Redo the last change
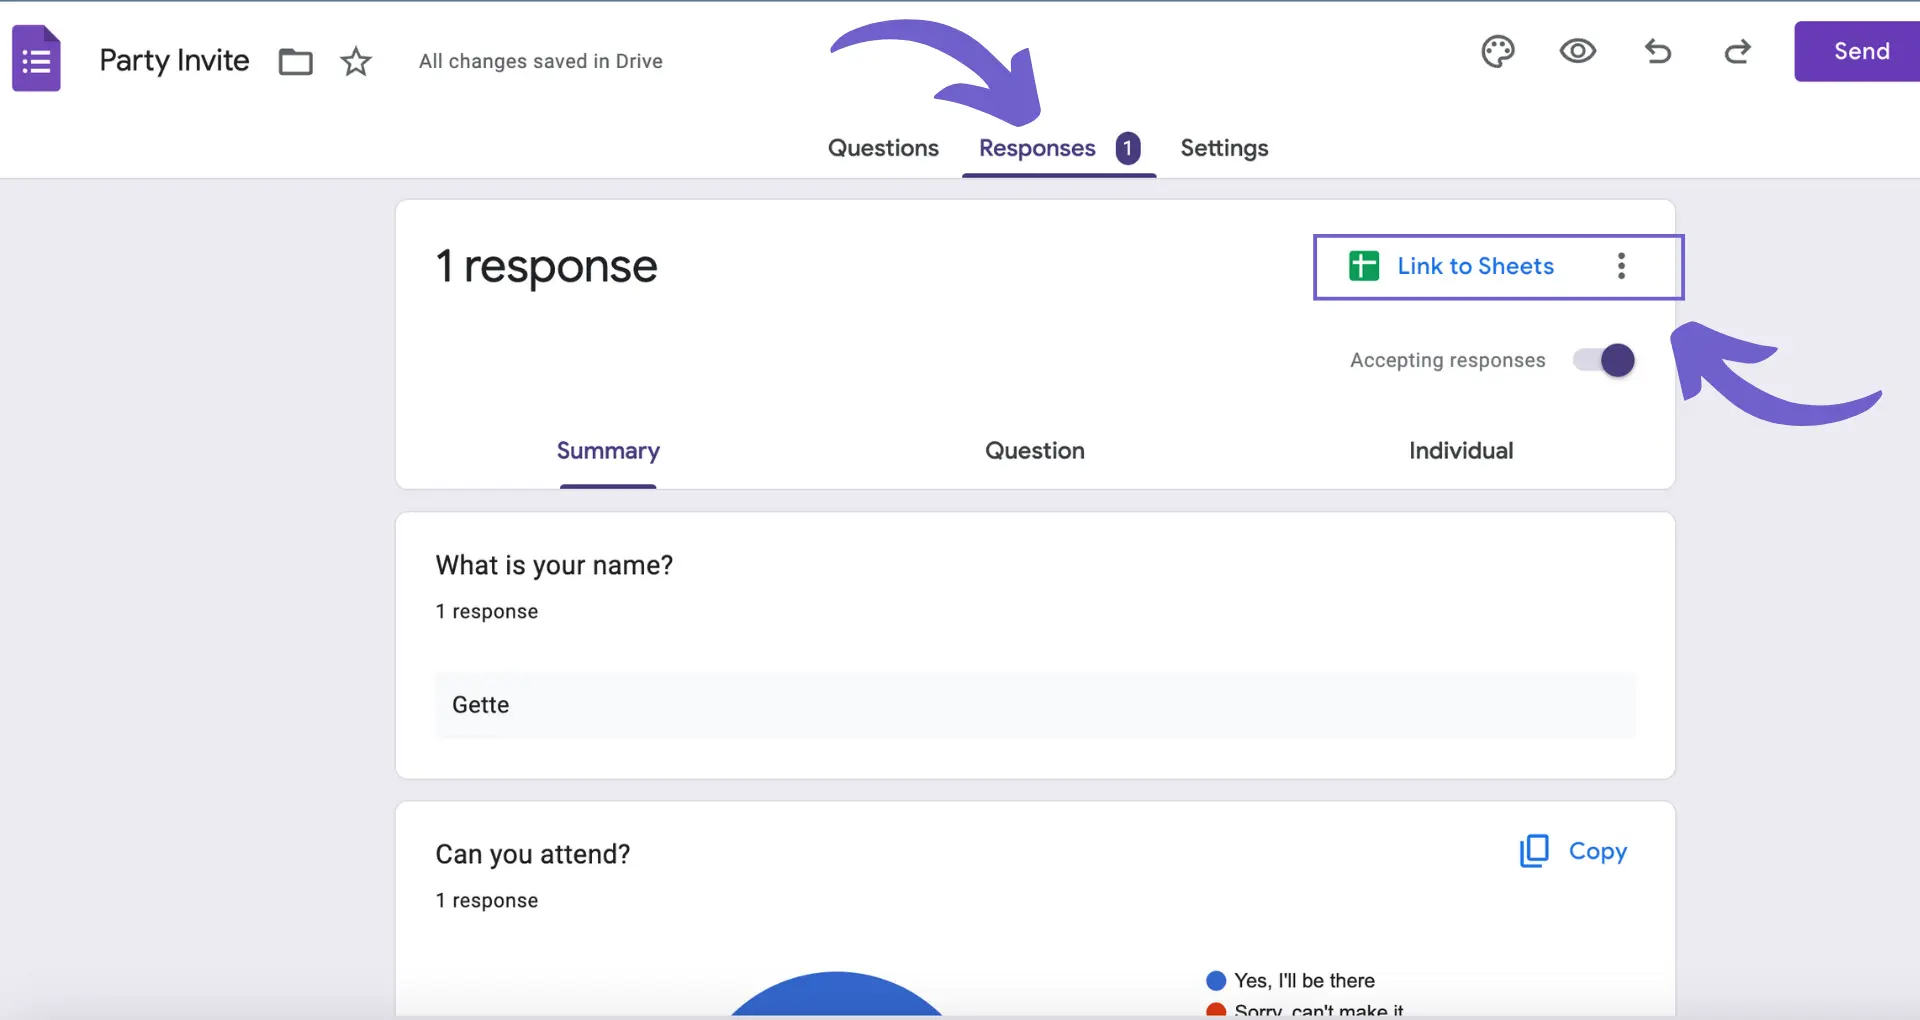 [1738, 51]
